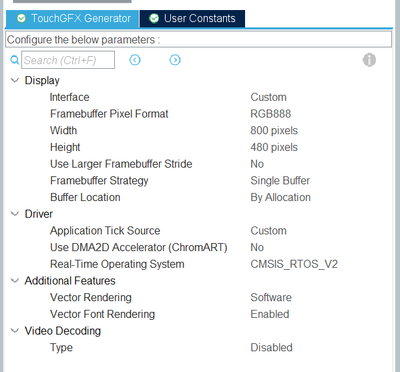The width and height of the screenshot is (400, 372).
Task: Click the User Constants green check icon
Action: pos(154,18)
